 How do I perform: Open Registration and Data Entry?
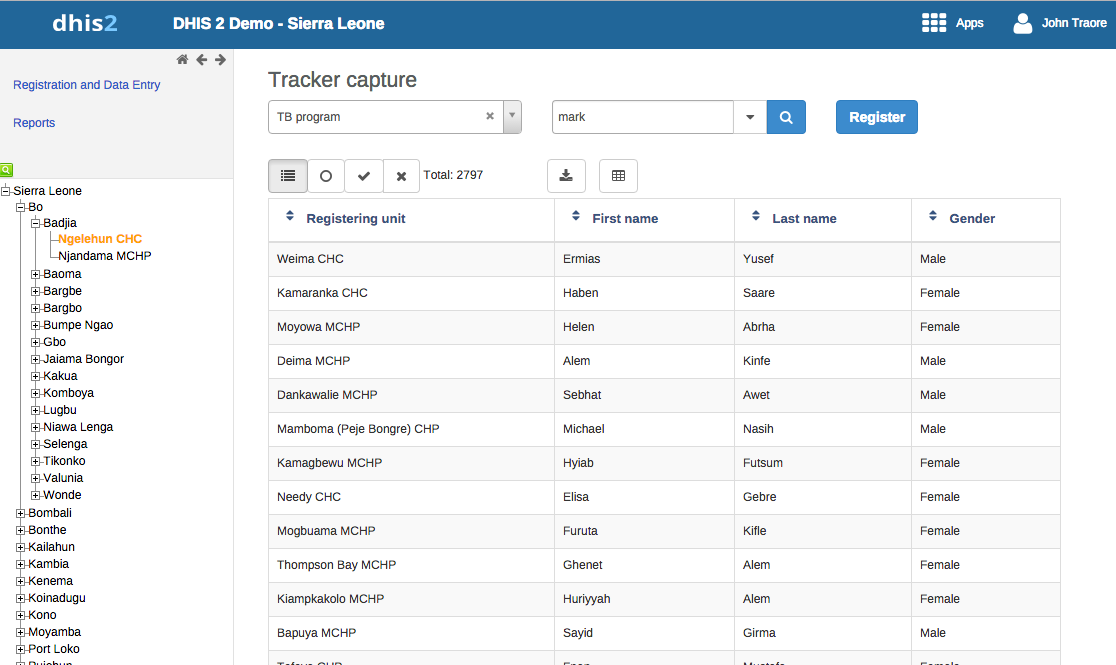pos(87,85)
